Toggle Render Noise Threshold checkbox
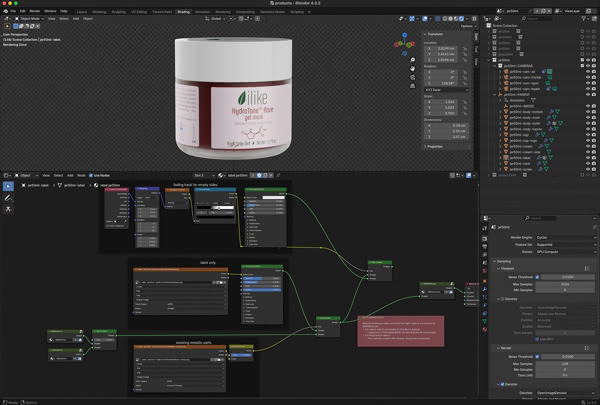 click(537, 356)
